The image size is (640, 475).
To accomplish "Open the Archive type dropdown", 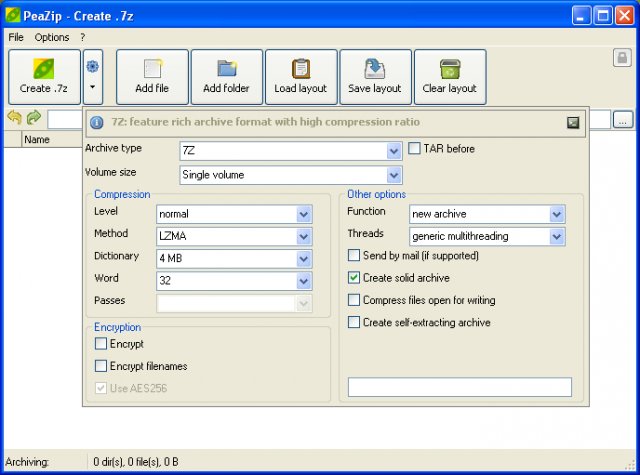I will [x=393, y=151].
